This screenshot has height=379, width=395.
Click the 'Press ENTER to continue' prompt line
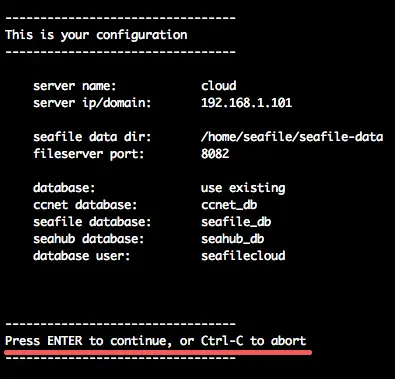(156, 341)
